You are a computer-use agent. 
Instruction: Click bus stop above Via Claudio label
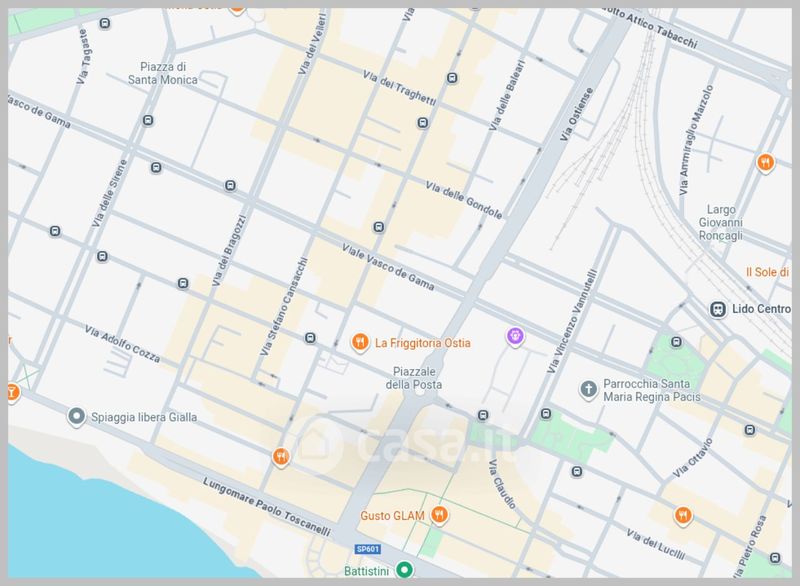coord(483,415)
